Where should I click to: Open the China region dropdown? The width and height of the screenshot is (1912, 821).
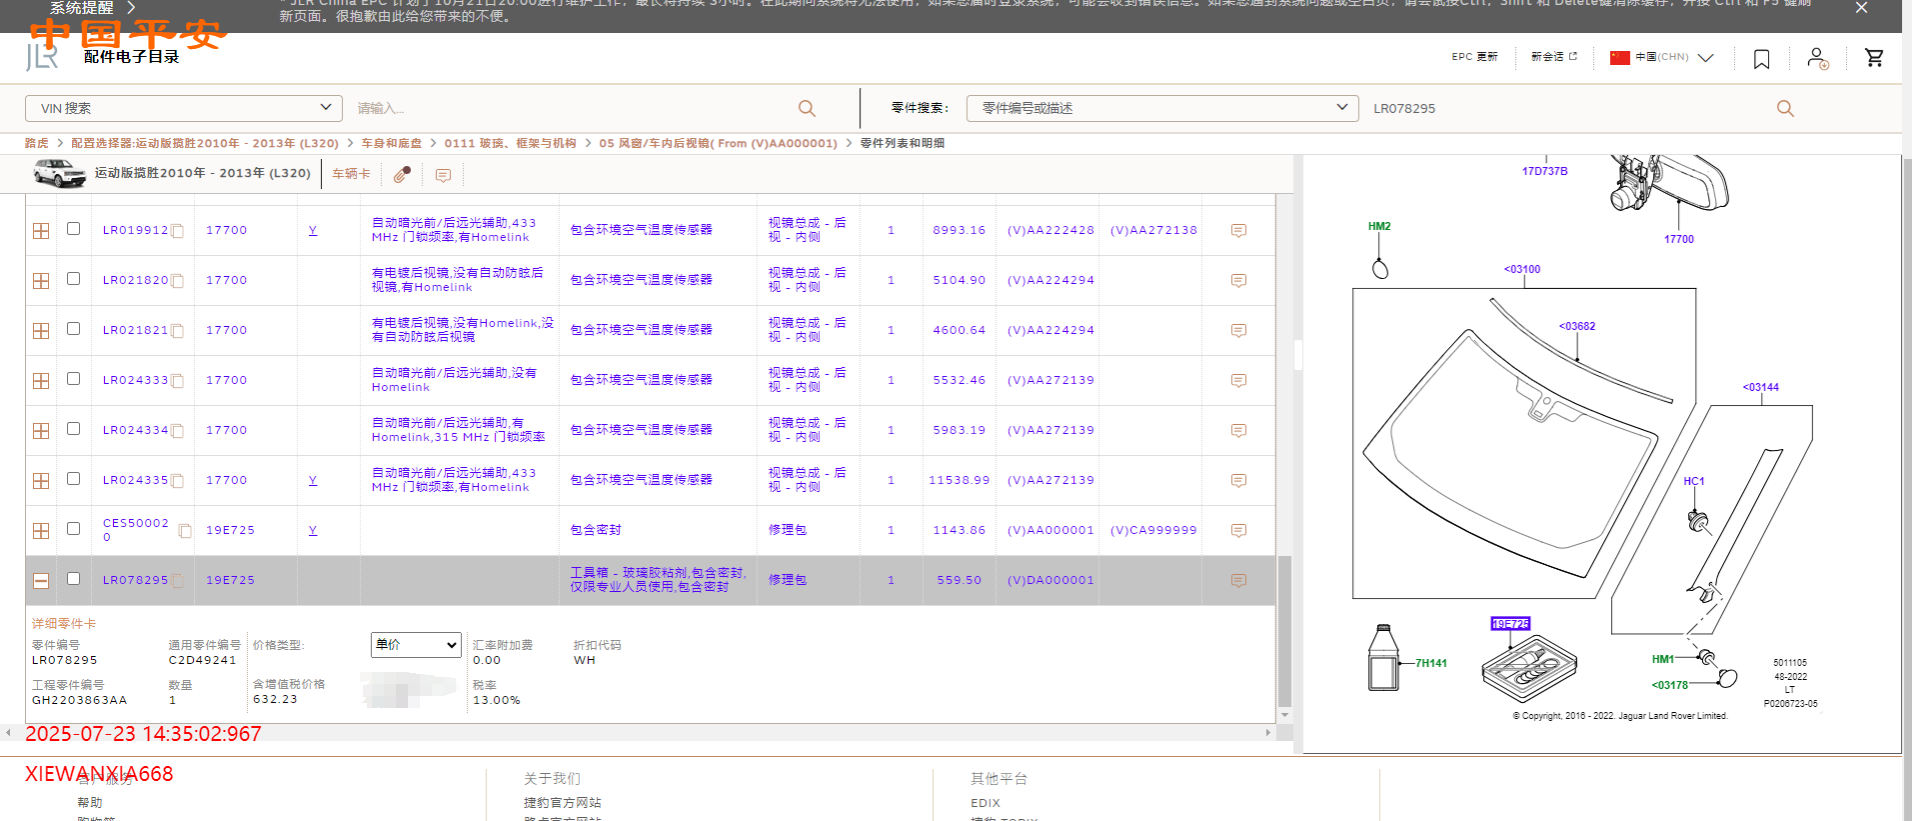(x=1661, y=57)
